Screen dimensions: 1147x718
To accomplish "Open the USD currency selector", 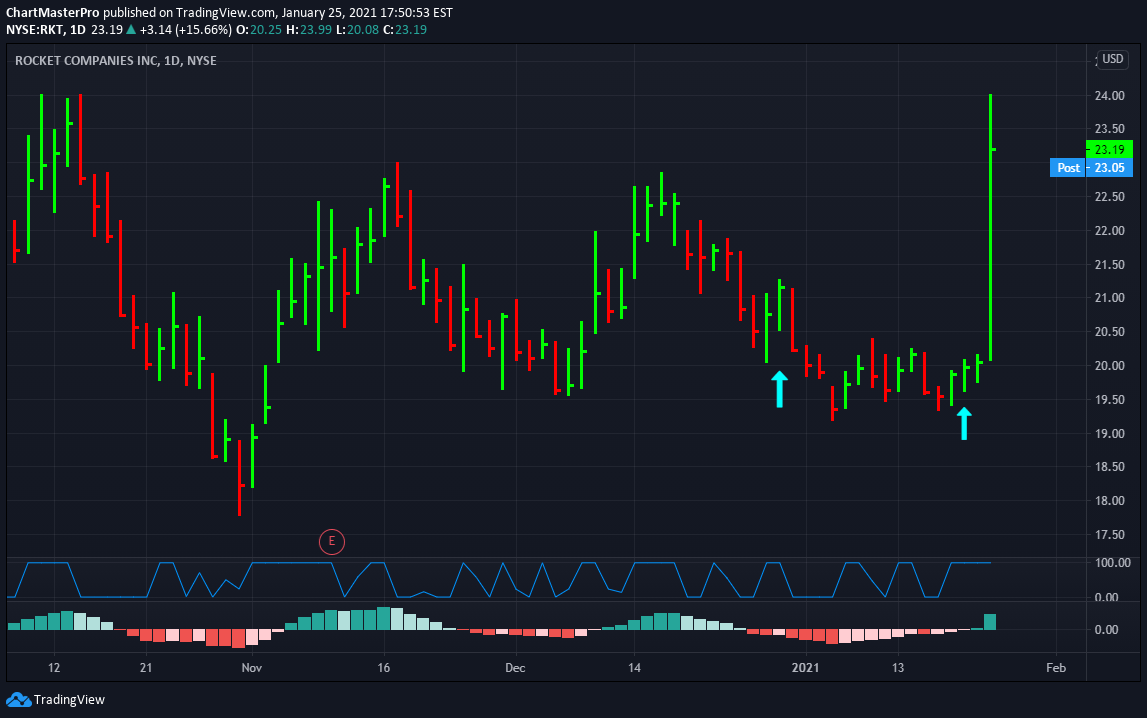I will 1112,59.
